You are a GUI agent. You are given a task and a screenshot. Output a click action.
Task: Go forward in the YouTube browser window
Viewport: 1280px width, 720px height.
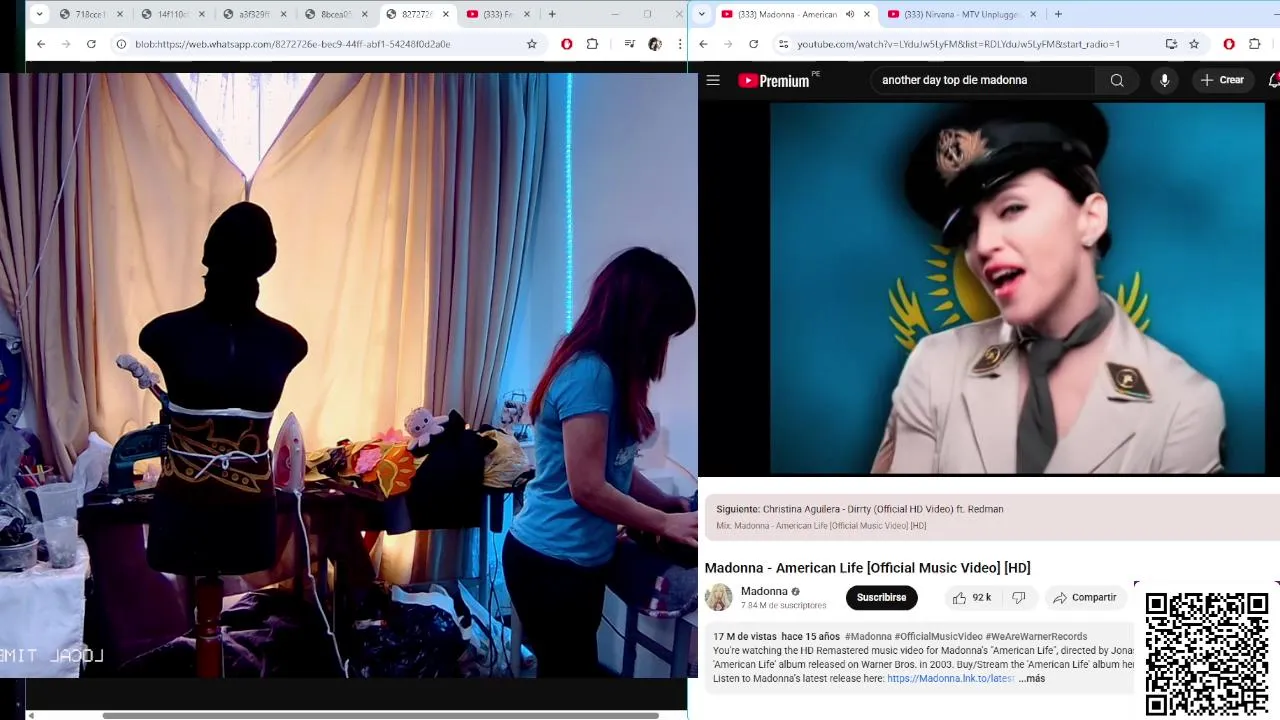tap(728, 44)
